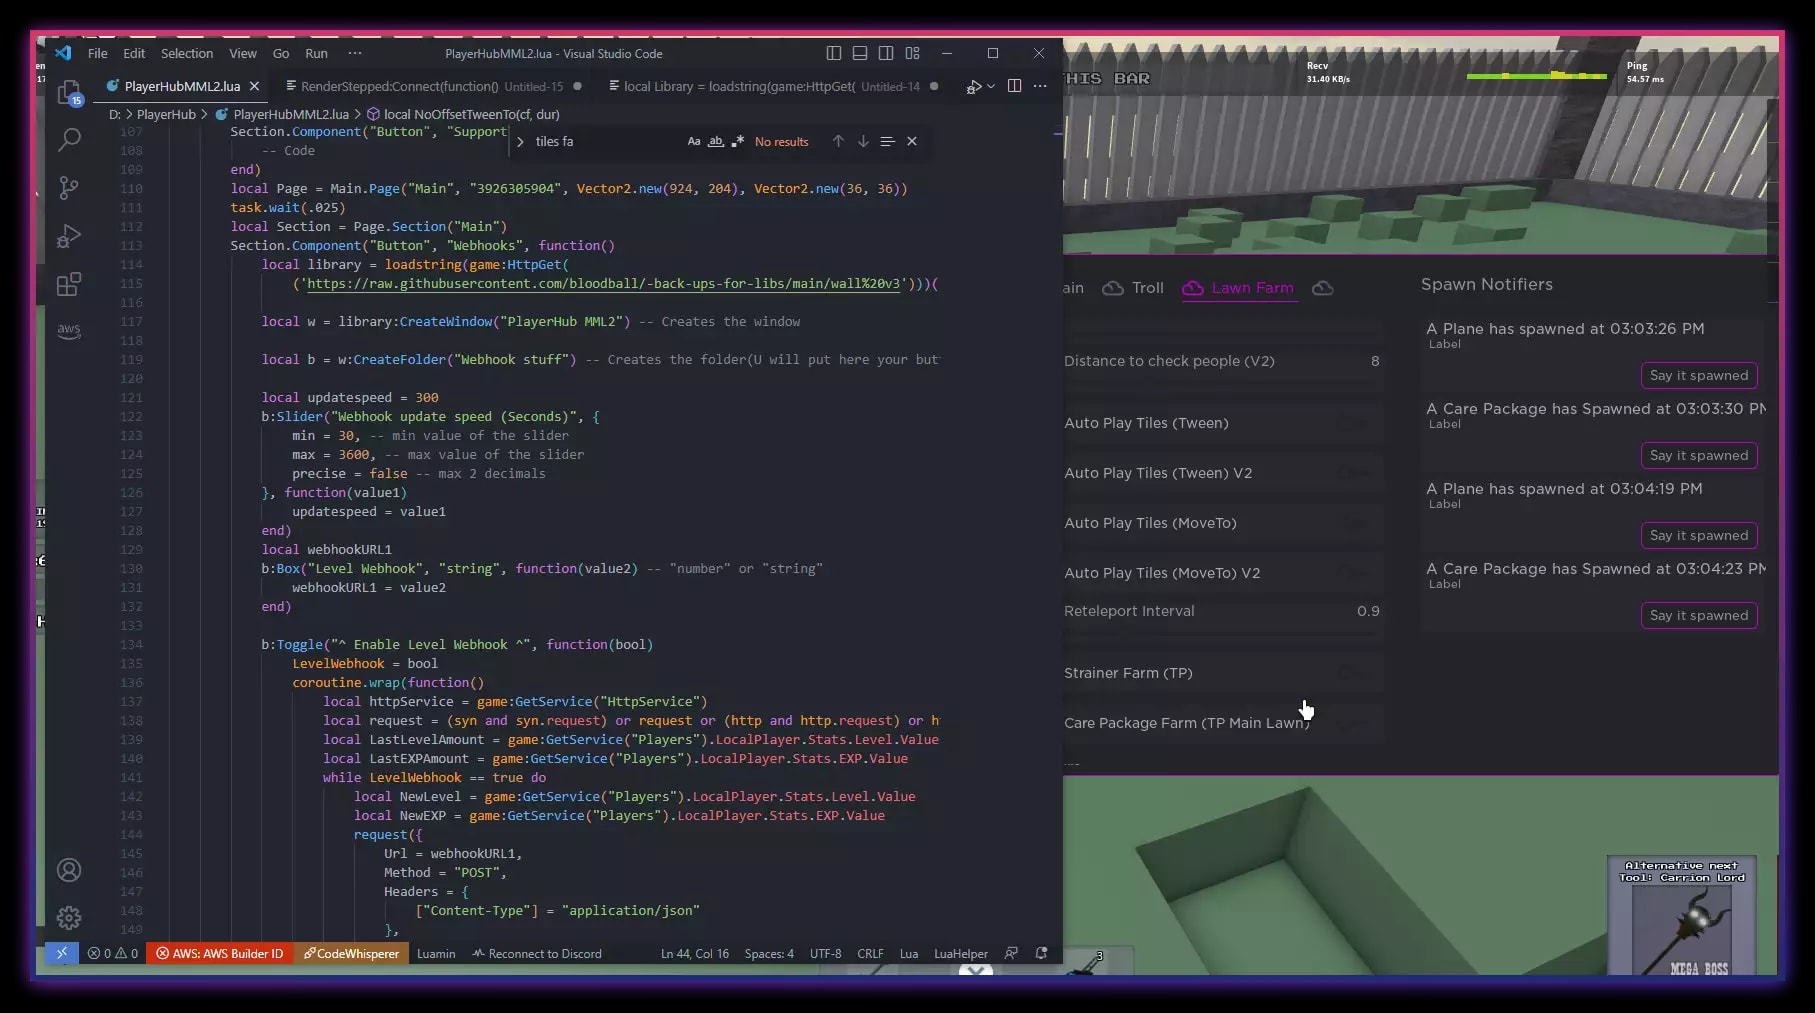Toggle Auto Play Tiles (Tween) V2
Image resolution: width=1815 pixels, height=1013 pixels.
click(x=1354, y=473)
